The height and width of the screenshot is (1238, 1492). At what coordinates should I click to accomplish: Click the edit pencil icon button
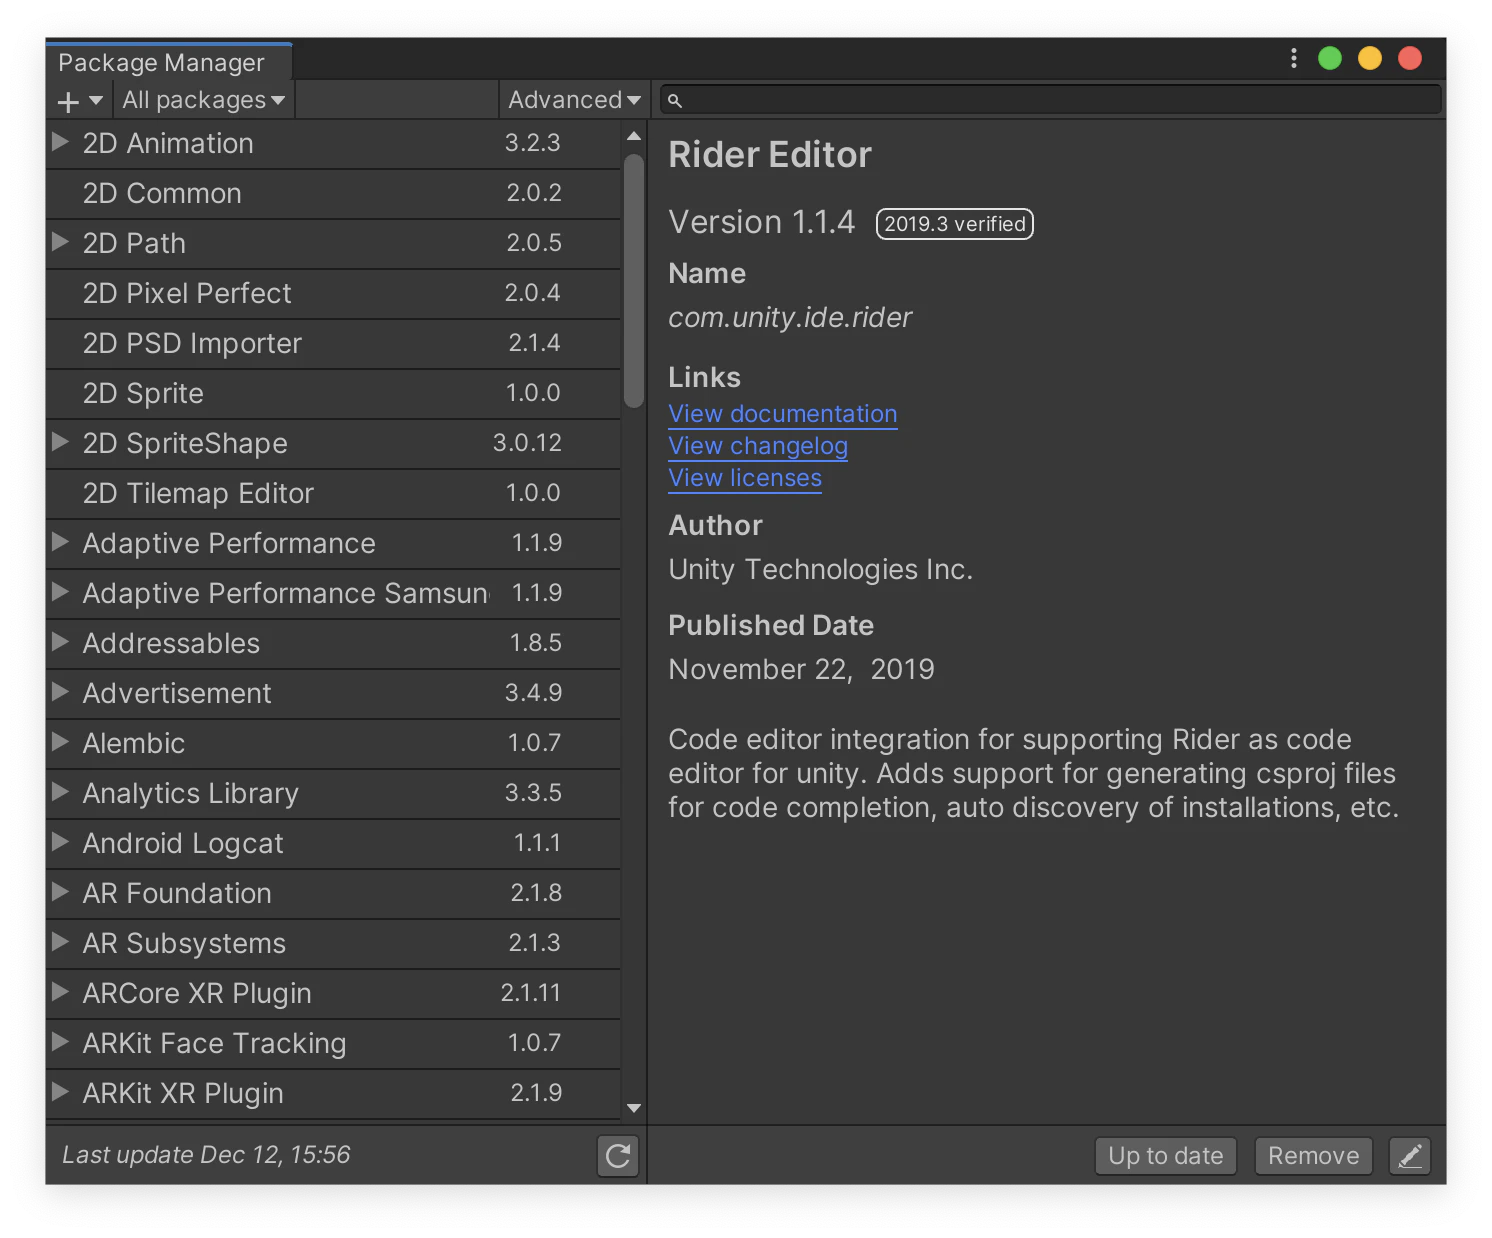[x=1410, y=1156]
